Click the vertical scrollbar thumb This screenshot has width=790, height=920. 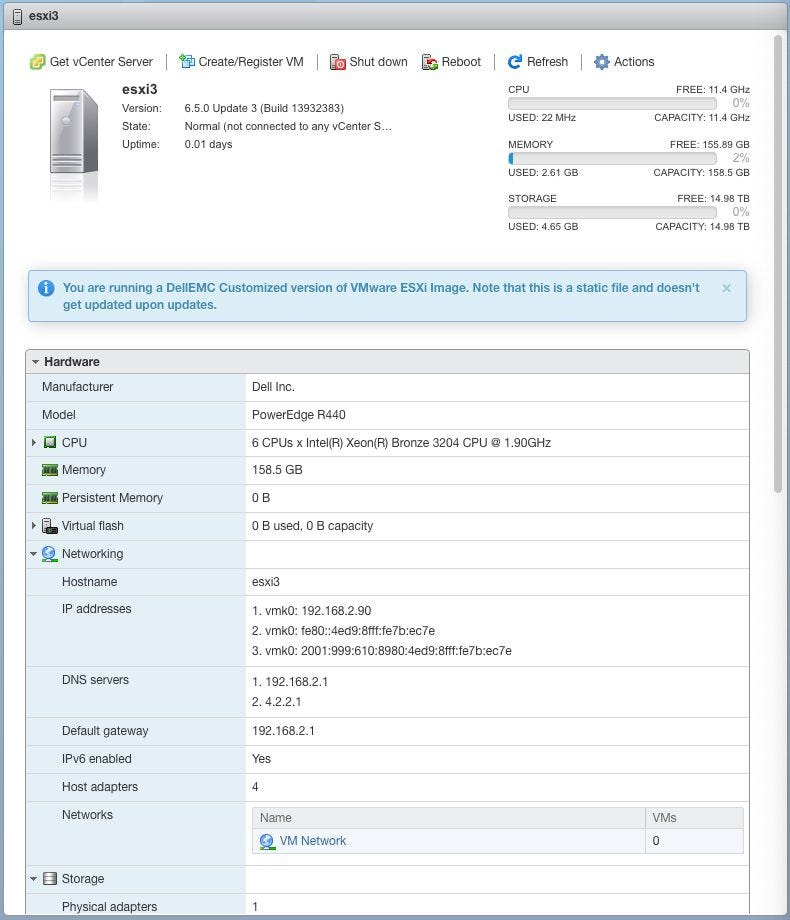point(778,264)
